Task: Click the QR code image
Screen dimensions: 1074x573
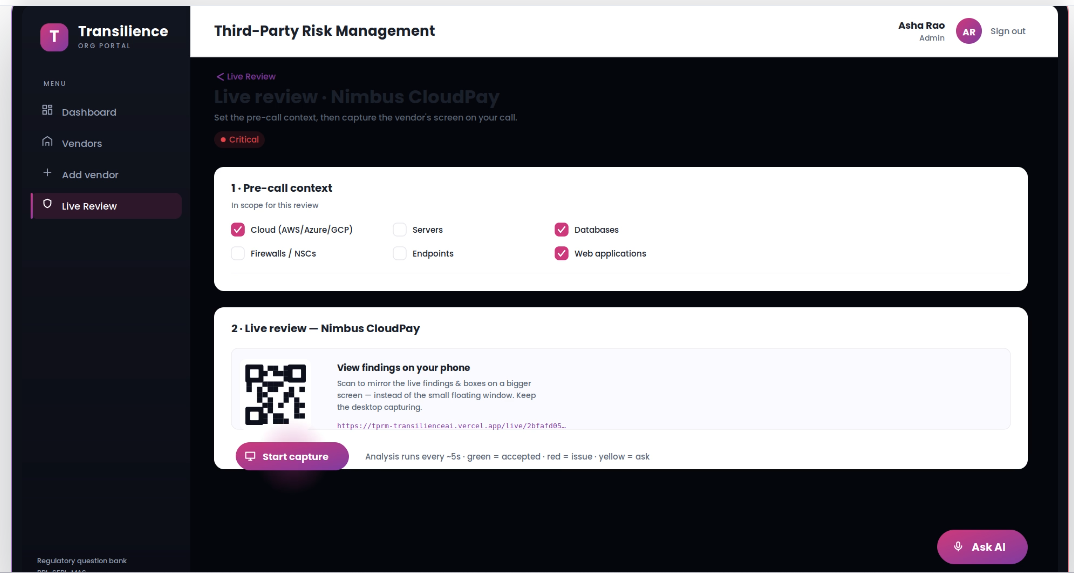Action: click(275, 394)
